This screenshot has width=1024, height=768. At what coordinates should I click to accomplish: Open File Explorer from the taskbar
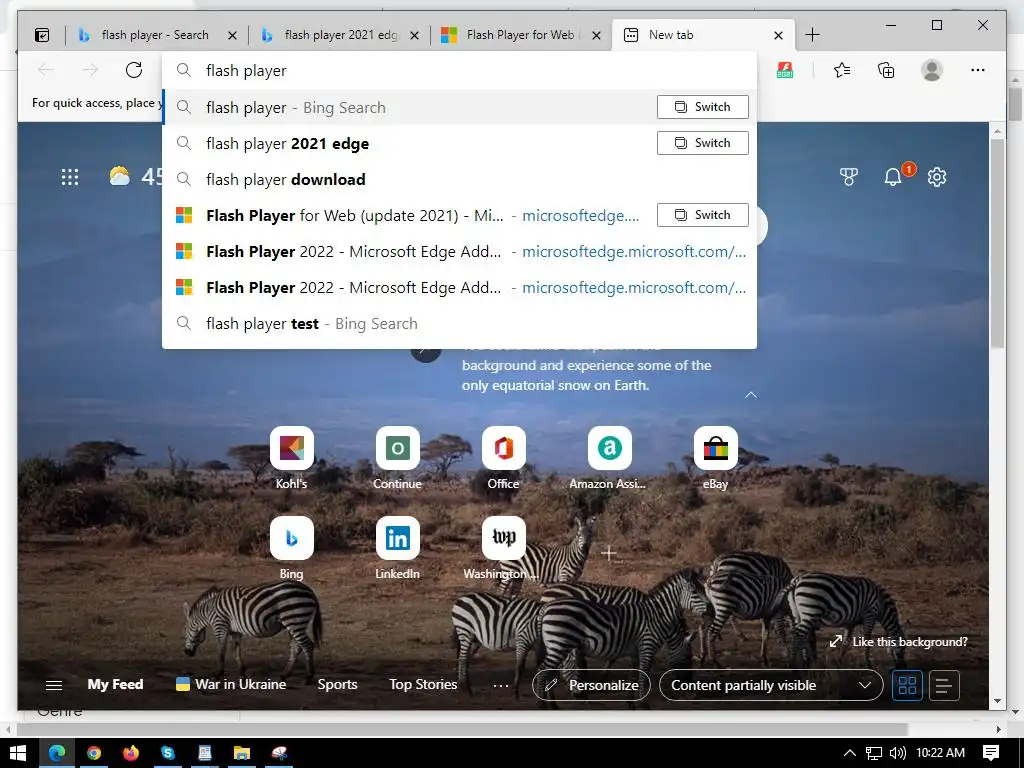coord(242,753)
